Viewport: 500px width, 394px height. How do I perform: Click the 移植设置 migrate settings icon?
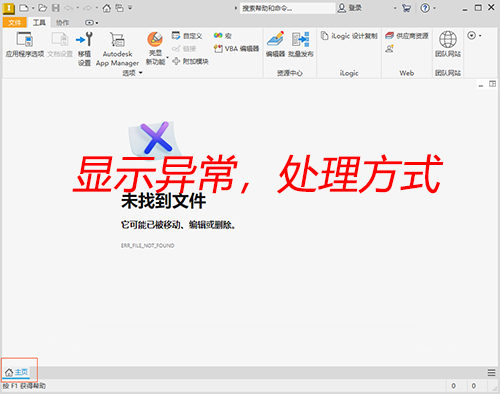[x=84, y=48]
